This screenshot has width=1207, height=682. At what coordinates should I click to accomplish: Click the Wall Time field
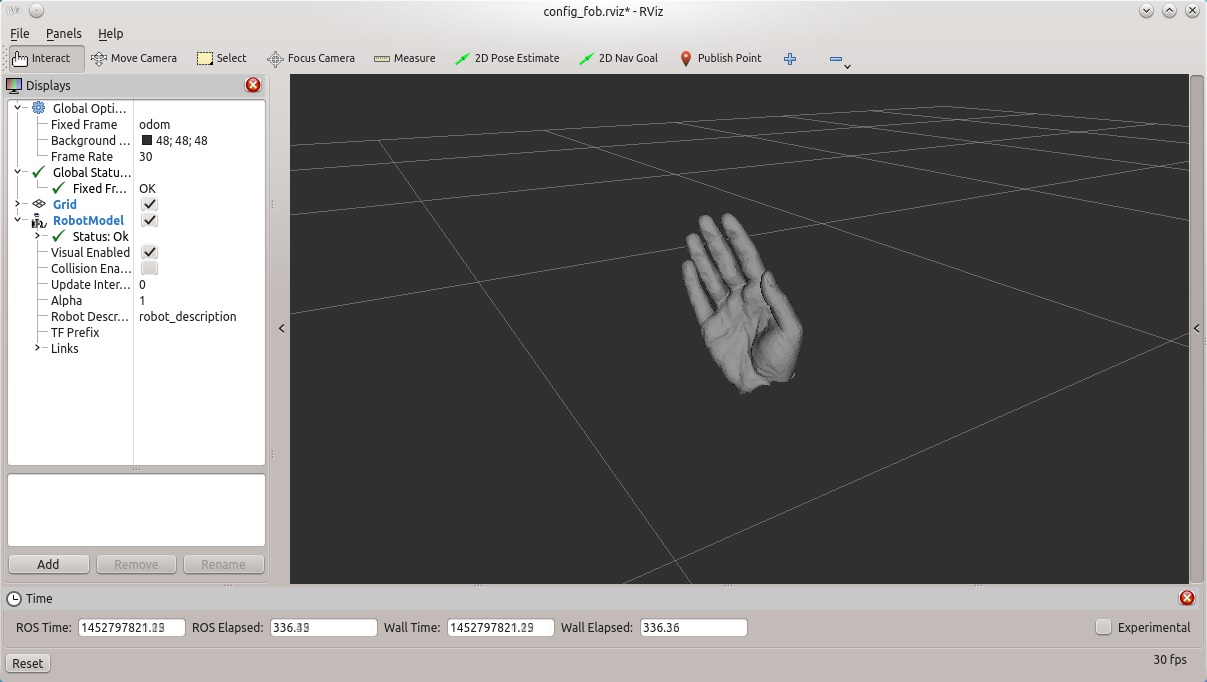pyautogui.click(x=501, y=628)
